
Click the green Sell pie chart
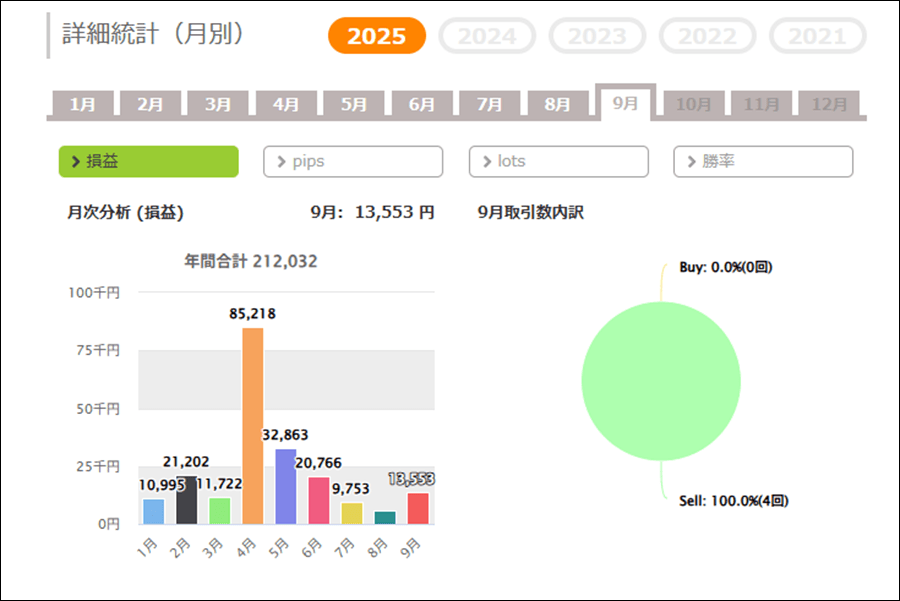661,381
